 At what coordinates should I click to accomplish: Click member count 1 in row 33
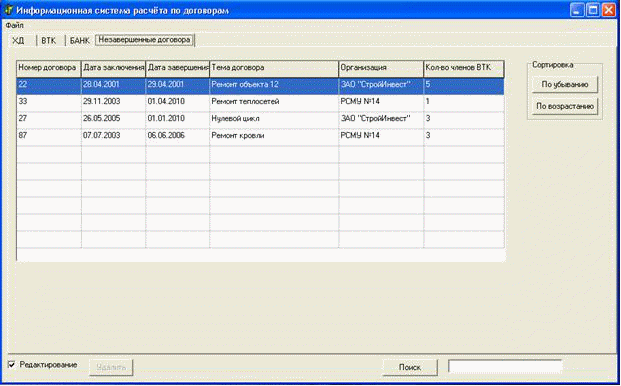(x=464, y=103)
